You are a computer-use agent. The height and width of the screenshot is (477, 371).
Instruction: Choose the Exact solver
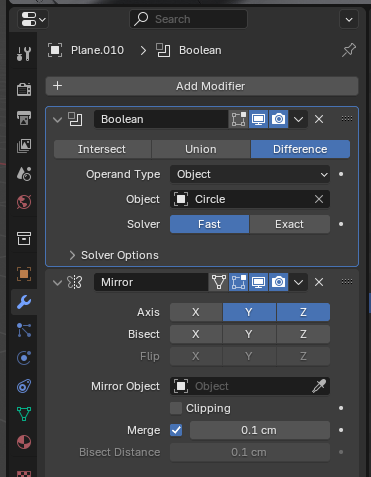pyautogui.click(x=290, y=224)
